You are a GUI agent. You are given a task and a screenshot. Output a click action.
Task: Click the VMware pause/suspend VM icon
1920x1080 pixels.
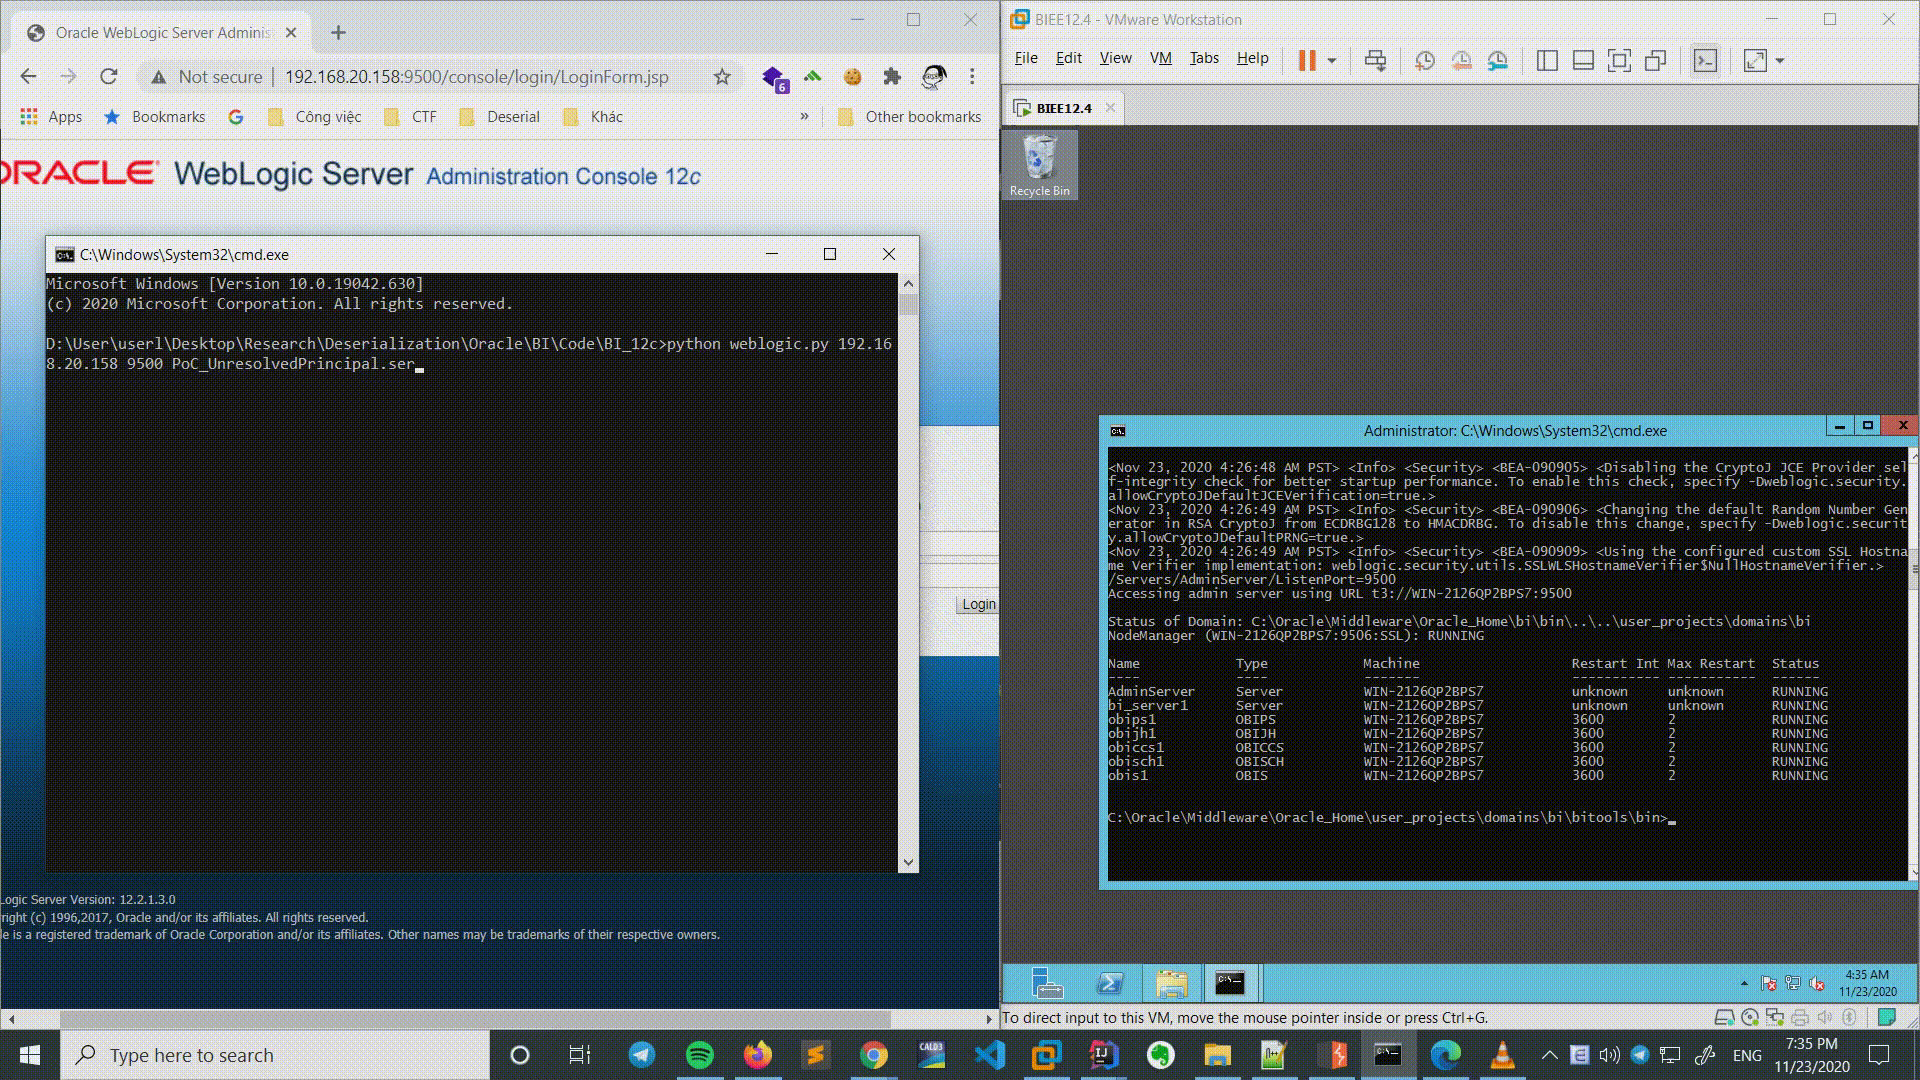point(1307,61)
